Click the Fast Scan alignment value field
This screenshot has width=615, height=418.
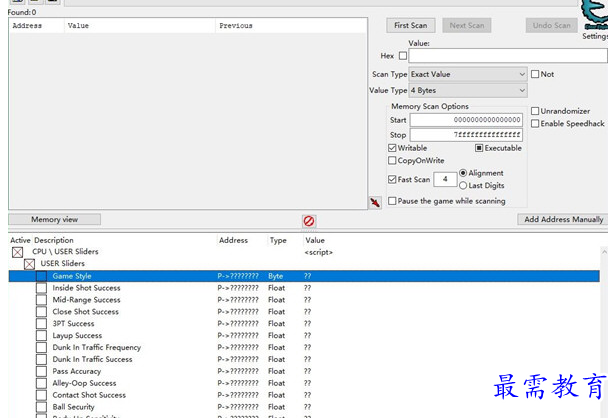[445, 179]
